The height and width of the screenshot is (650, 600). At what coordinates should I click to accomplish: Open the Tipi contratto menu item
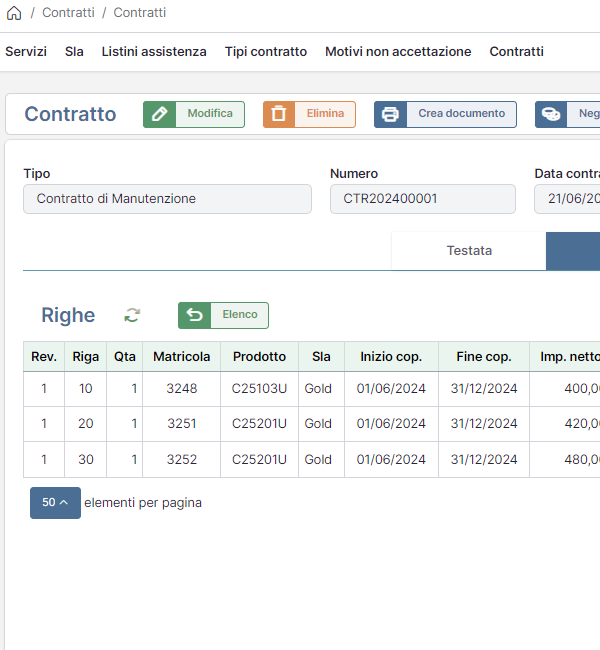(266, 51)
